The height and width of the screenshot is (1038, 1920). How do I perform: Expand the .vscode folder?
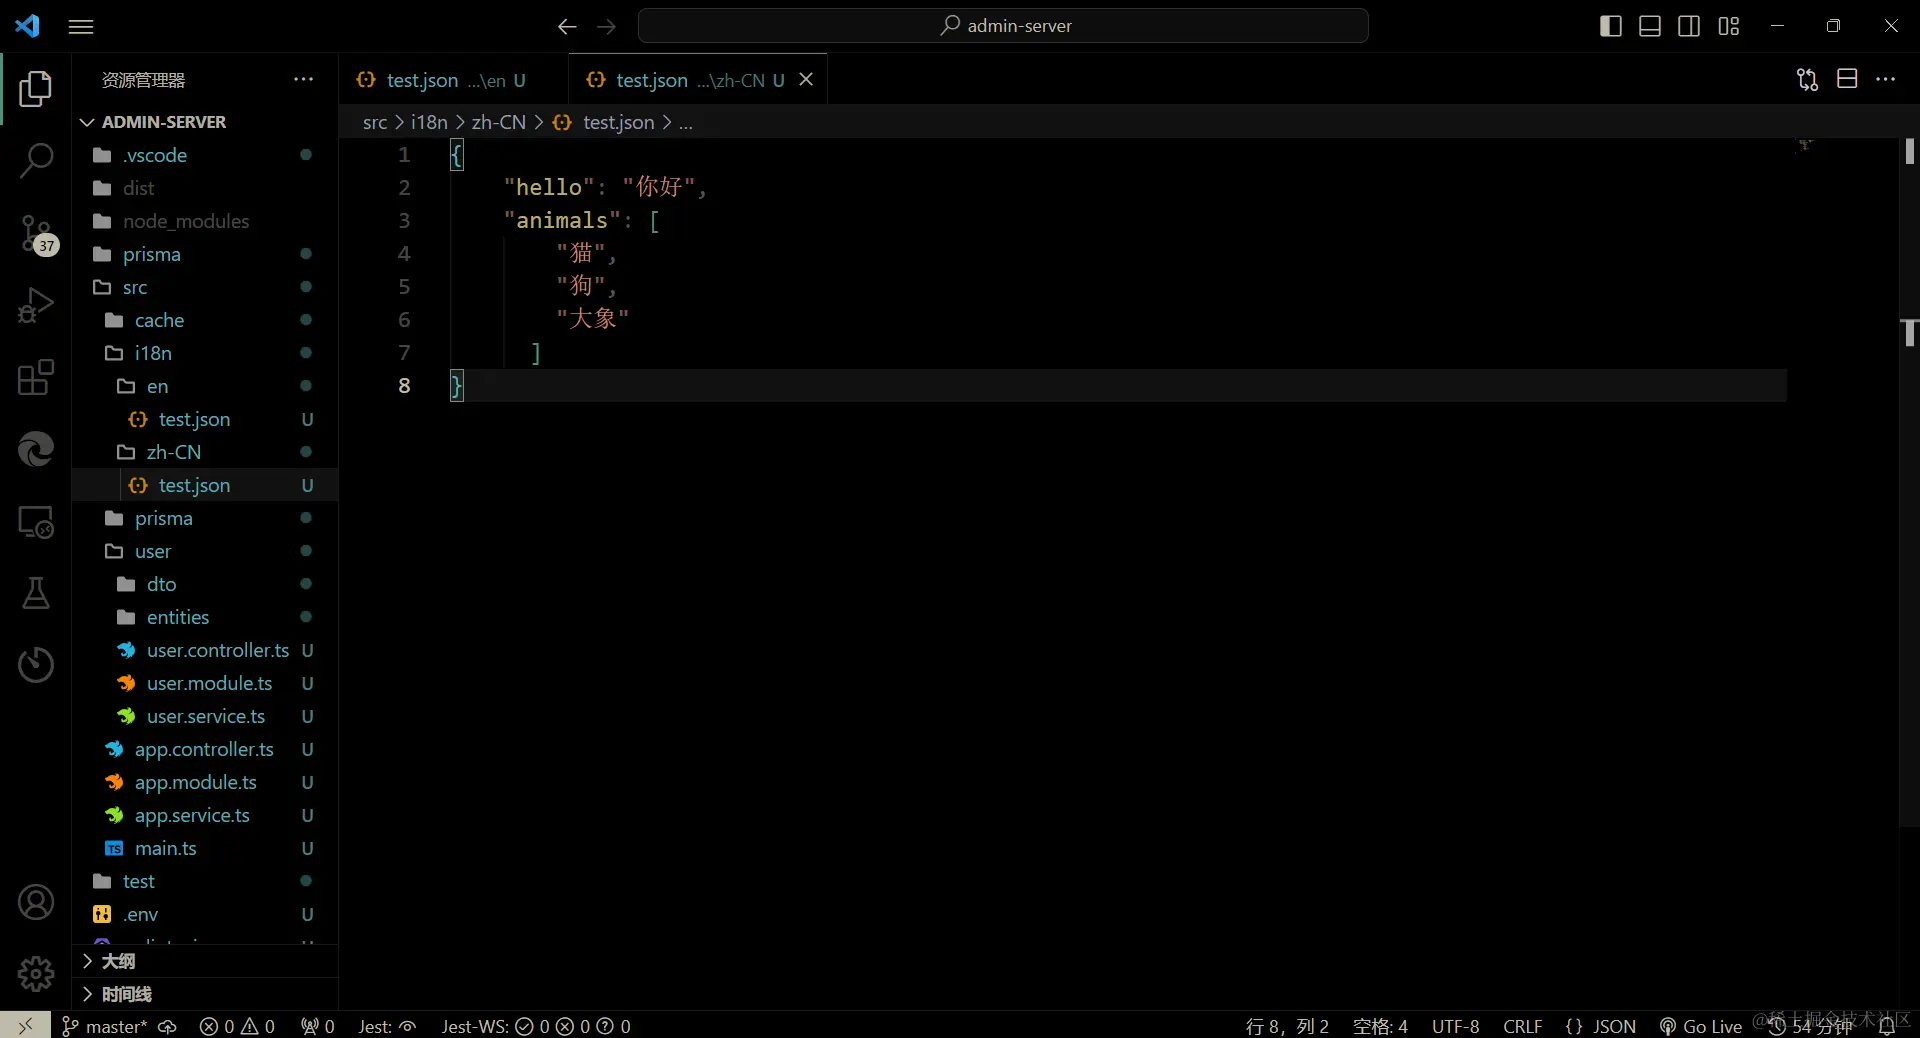click(205, 155)
